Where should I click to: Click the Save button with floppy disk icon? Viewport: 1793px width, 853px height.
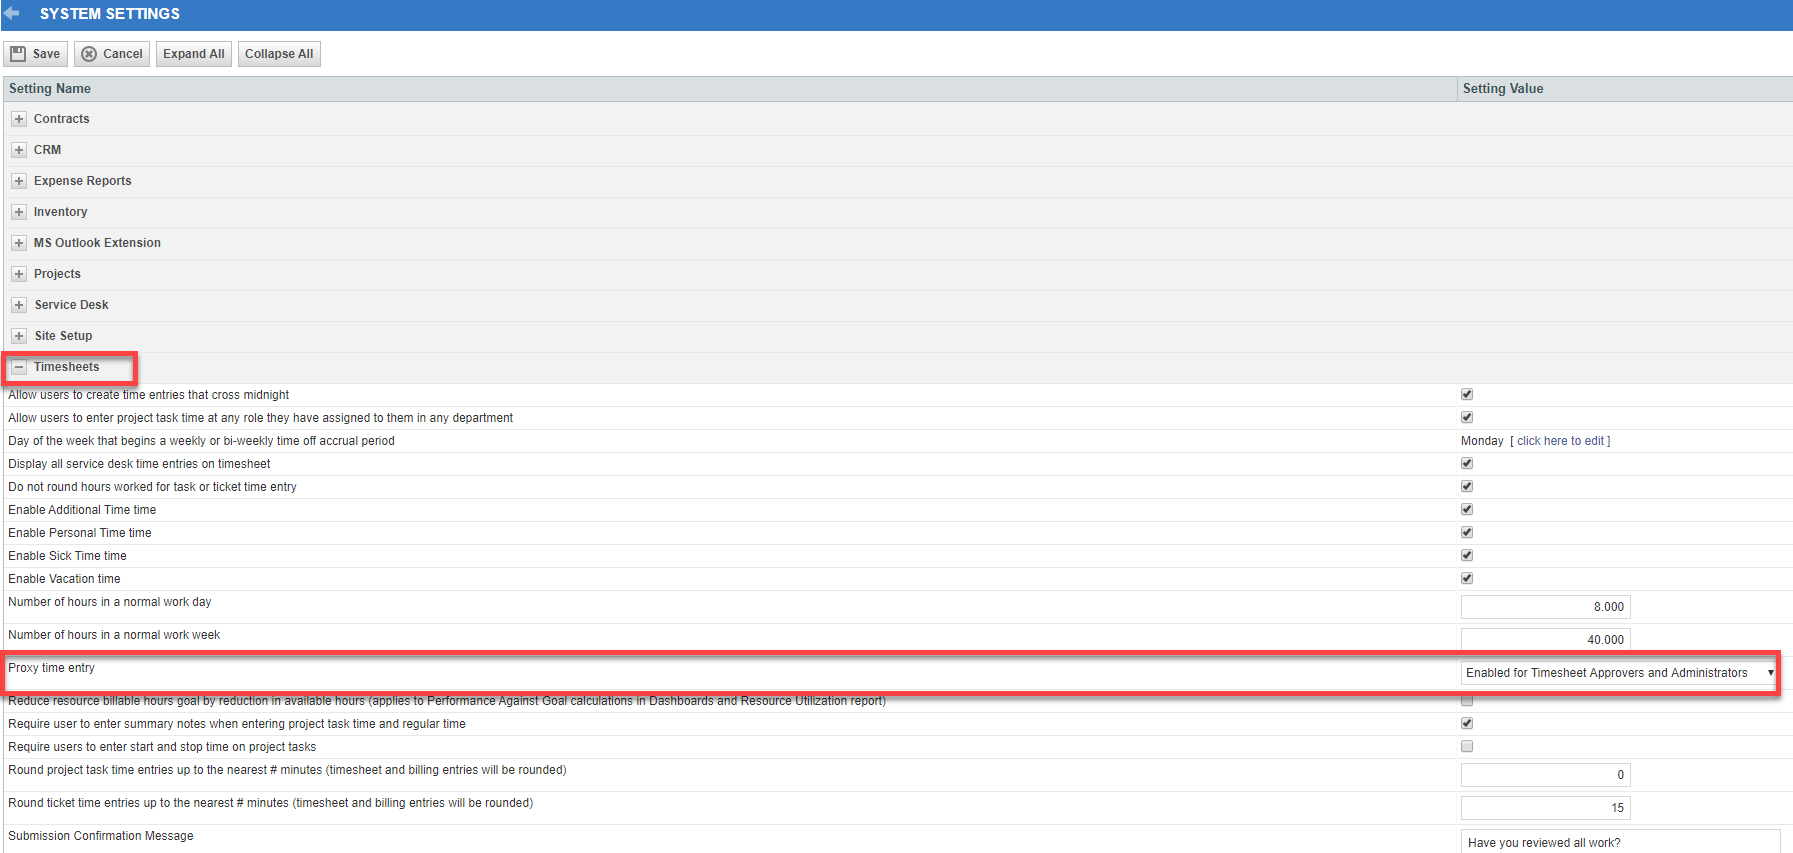tap(35, 54)
